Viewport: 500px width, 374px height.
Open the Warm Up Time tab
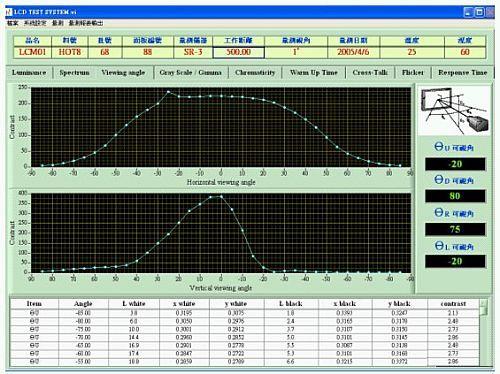(x=314, y=73)
